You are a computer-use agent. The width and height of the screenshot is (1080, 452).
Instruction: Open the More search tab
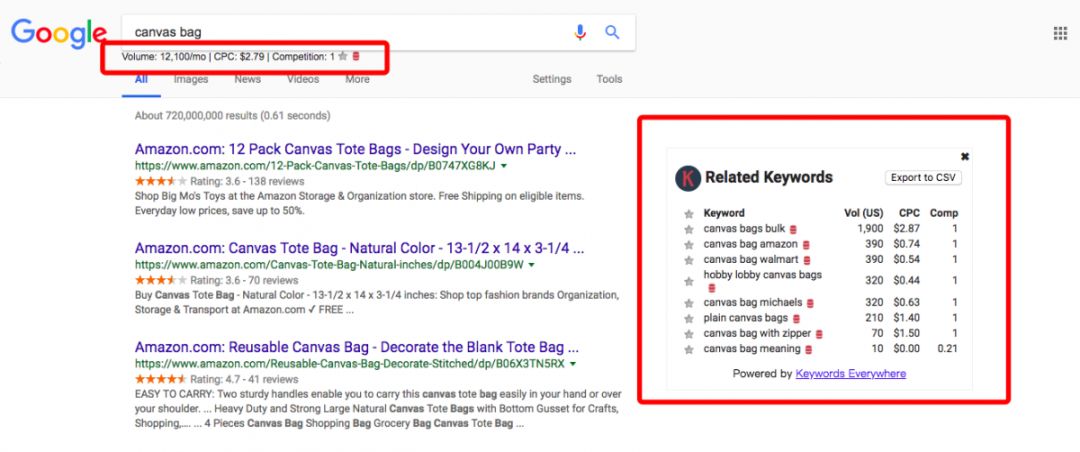coord(357,79)
